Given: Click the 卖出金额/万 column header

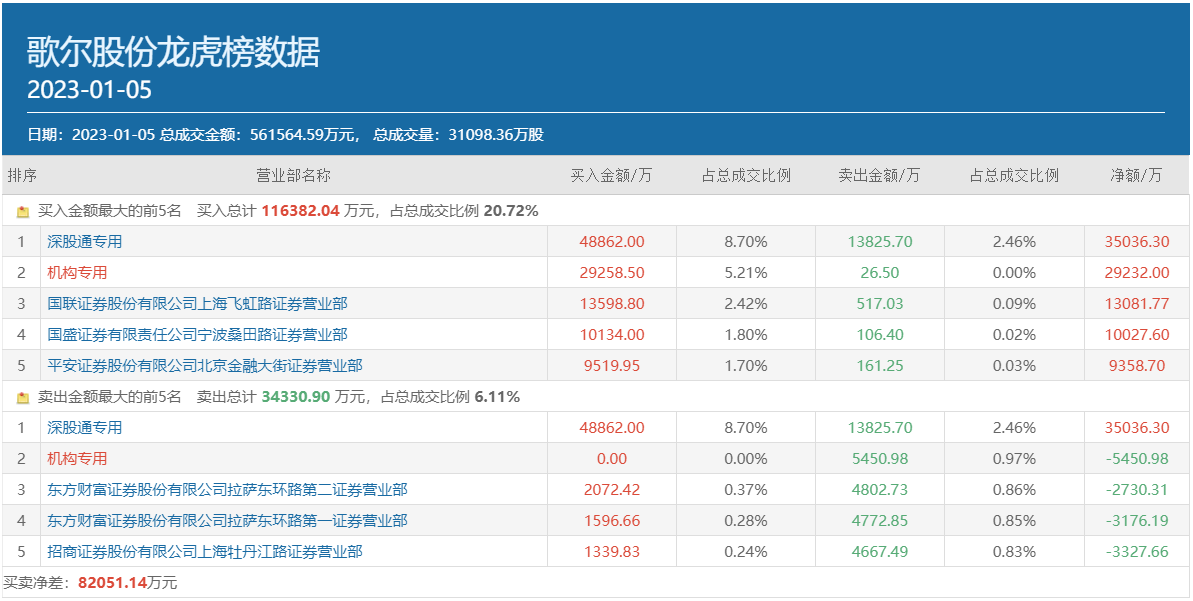Looking at the screenshot, I should tap(879, 176).
